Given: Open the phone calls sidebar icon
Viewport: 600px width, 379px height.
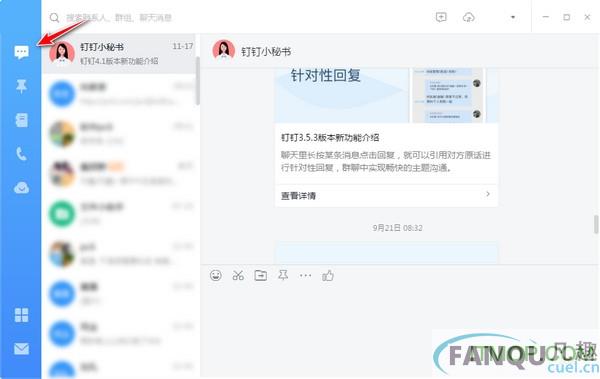Looking at the screenshot, I should click(x=21, y=154).
